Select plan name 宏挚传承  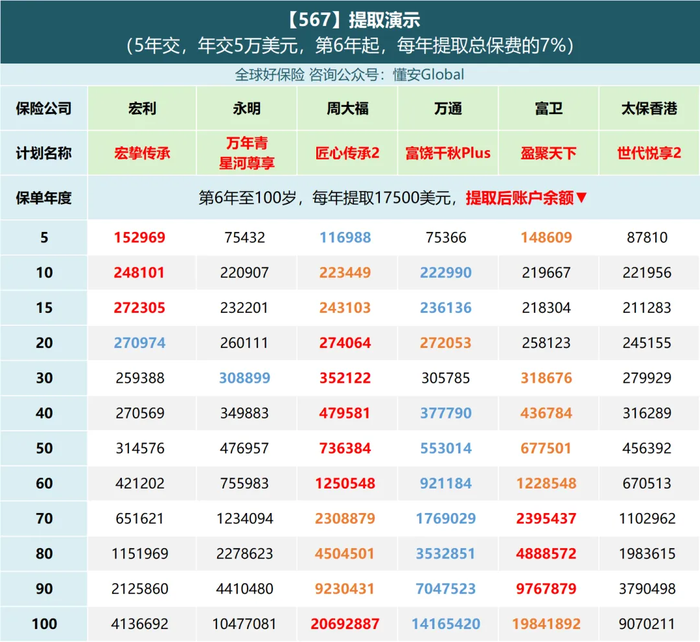pos(142,153)
